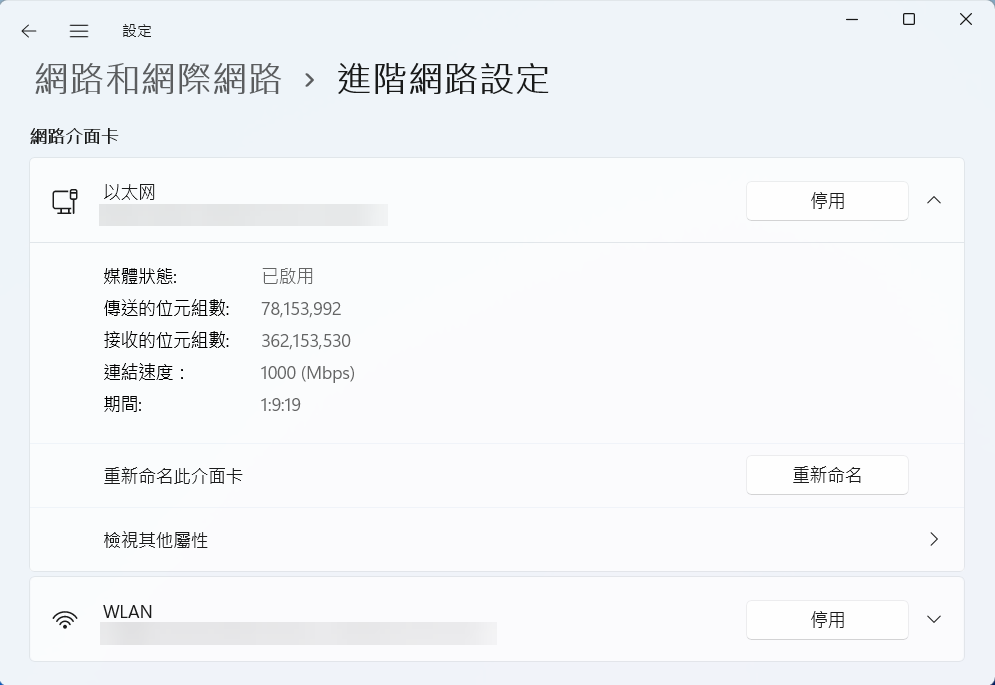Click the 設定 window title
Viewport: 995px width, 685px height.
(137, 30)
